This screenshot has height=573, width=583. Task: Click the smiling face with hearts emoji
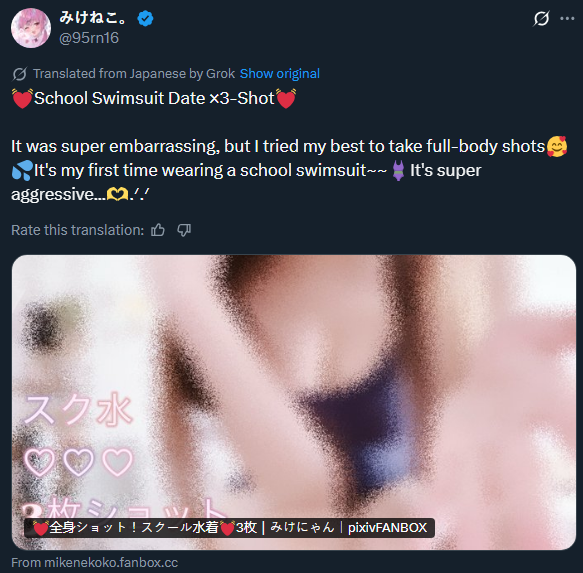(557, 147)
